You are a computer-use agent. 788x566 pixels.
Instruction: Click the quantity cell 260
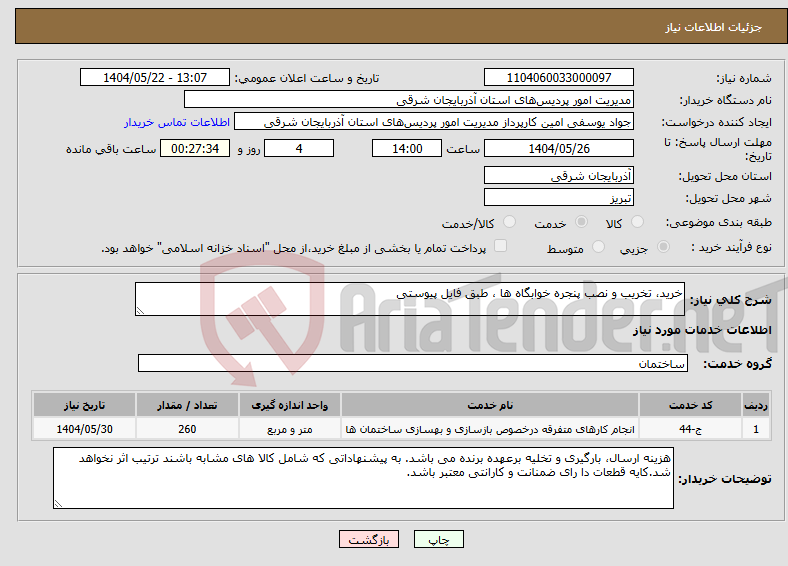click(187, 429)
